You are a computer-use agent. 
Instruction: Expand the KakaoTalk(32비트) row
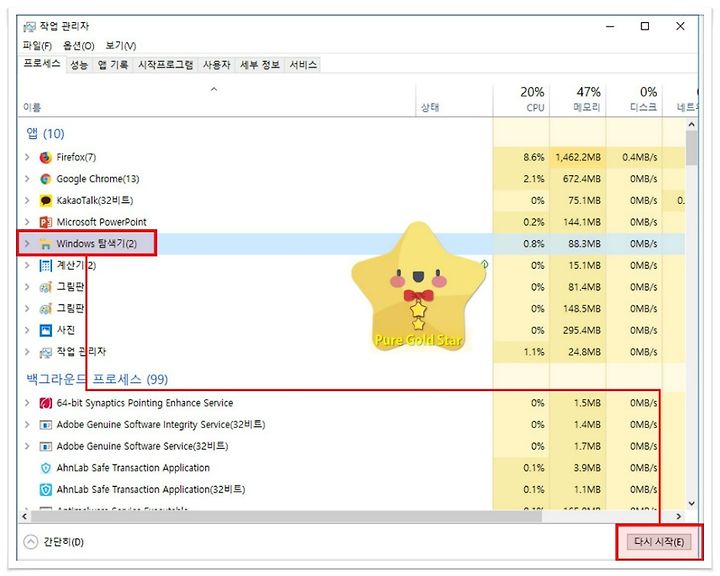coord(27,201)
